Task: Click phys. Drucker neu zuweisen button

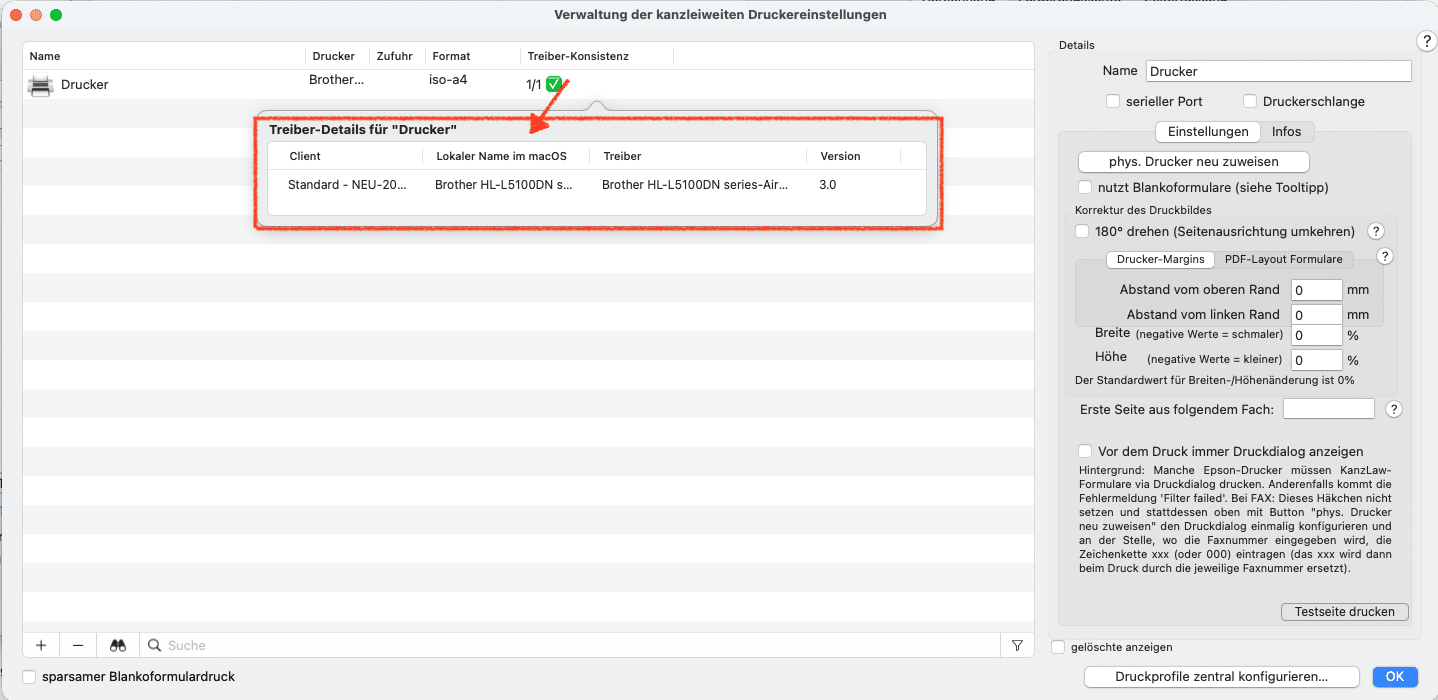Action: [1193, 161]
